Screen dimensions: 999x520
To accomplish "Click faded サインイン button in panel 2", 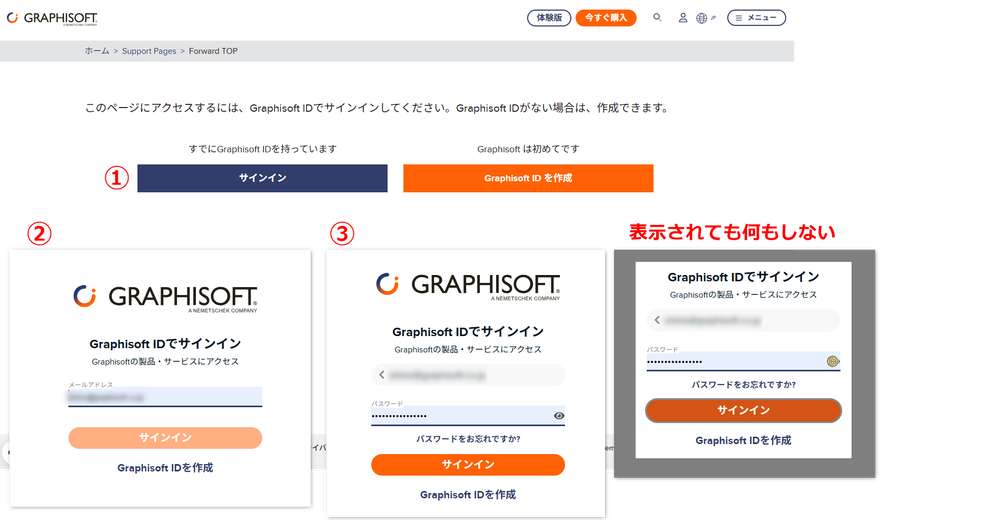I will (x=165, y=438).
